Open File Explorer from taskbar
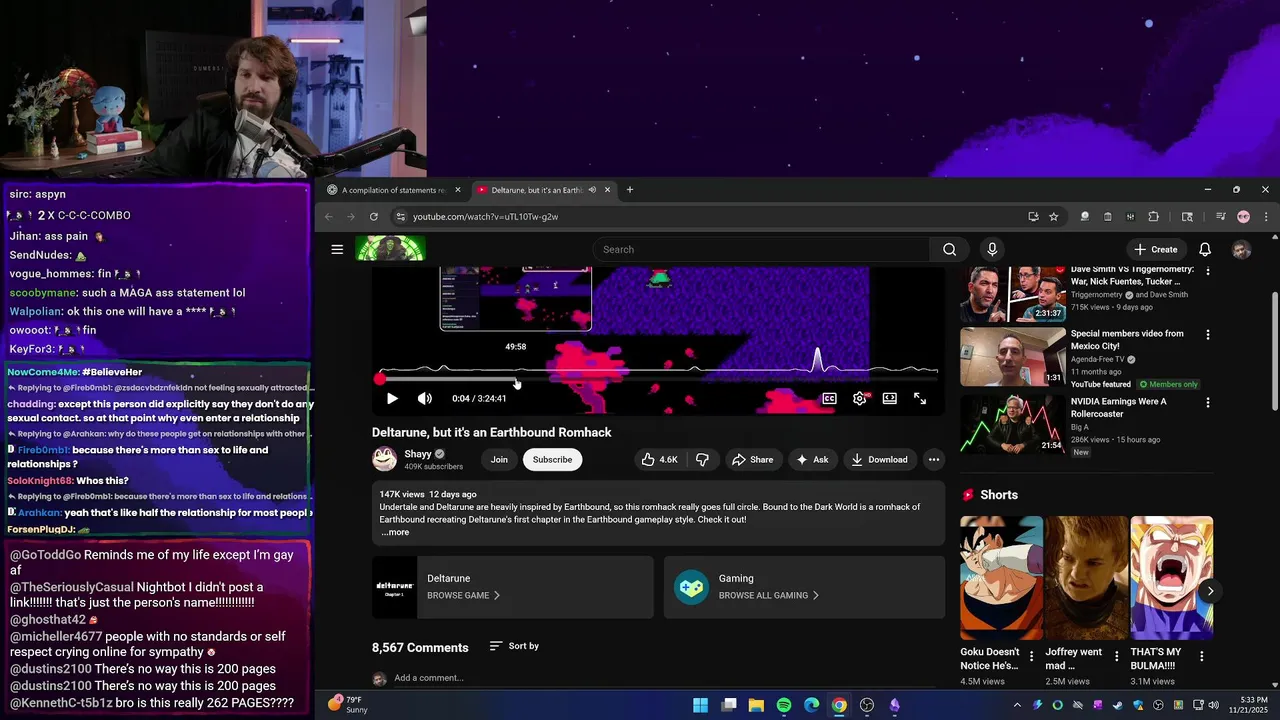This screenshot has width=1280, height=720. pos(756,705)
